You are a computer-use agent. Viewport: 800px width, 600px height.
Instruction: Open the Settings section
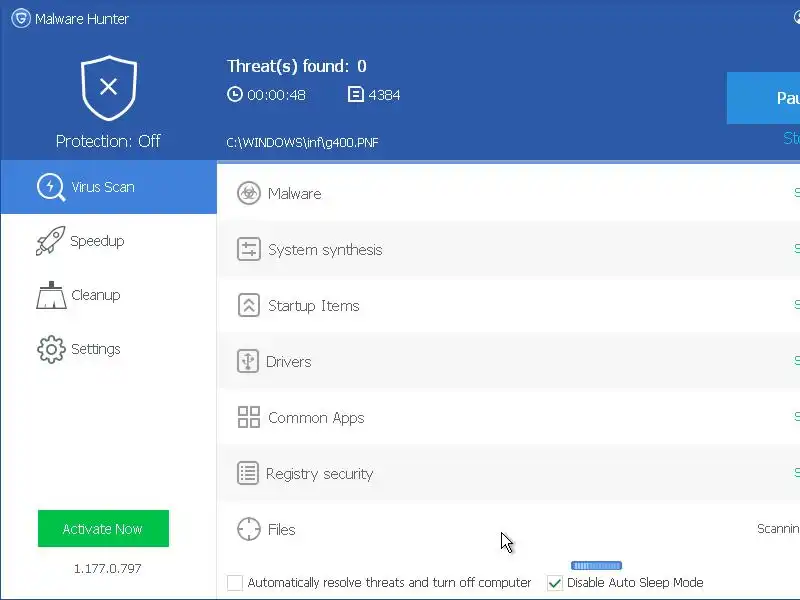pos(109,349)
